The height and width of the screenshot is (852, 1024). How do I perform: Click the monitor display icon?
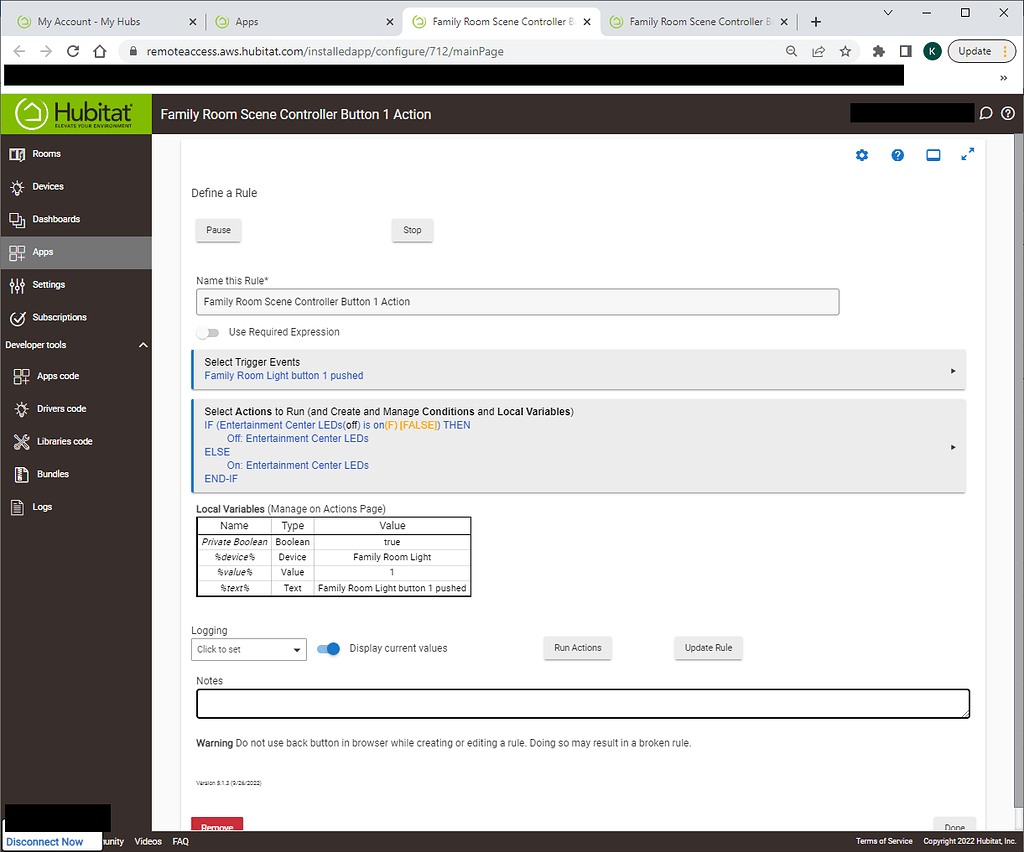(x=932, y=155)
